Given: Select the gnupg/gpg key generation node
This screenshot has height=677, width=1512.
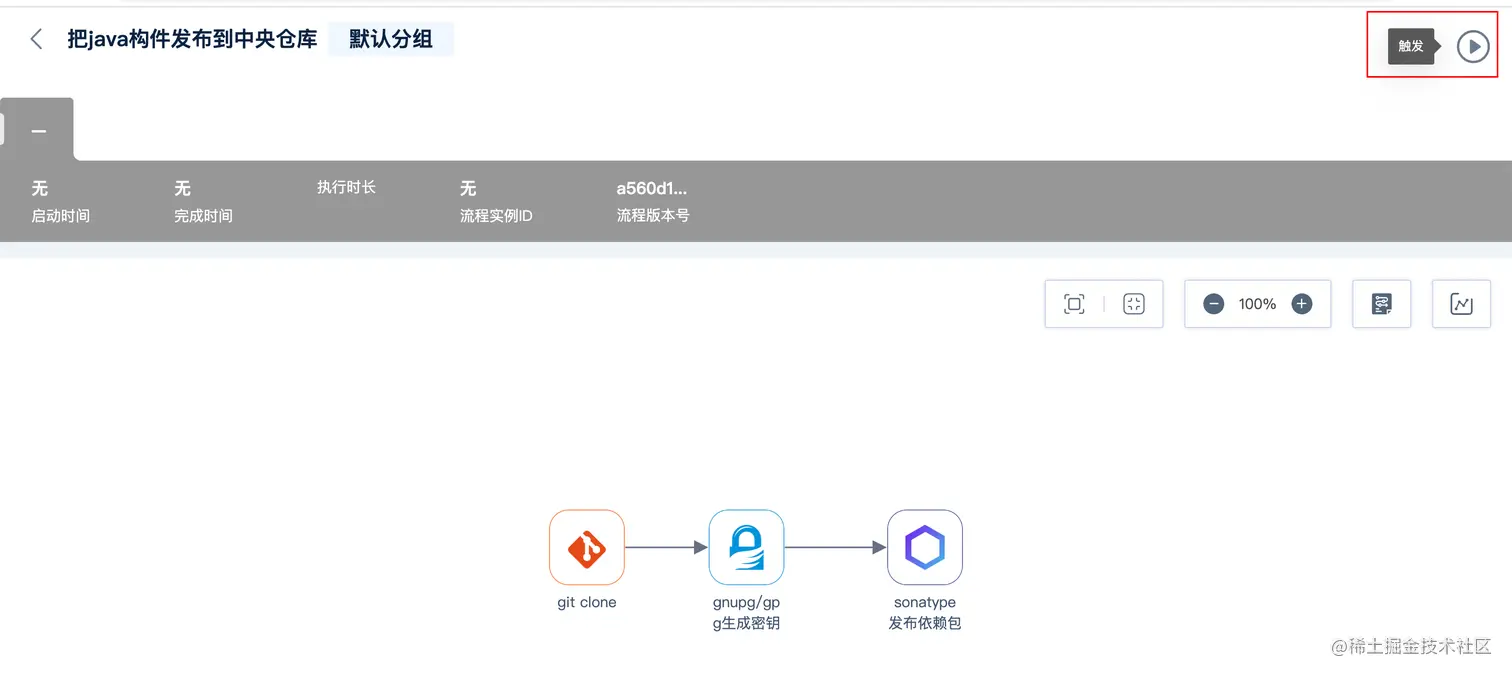Looking at the screenshot, I should 746,547.
